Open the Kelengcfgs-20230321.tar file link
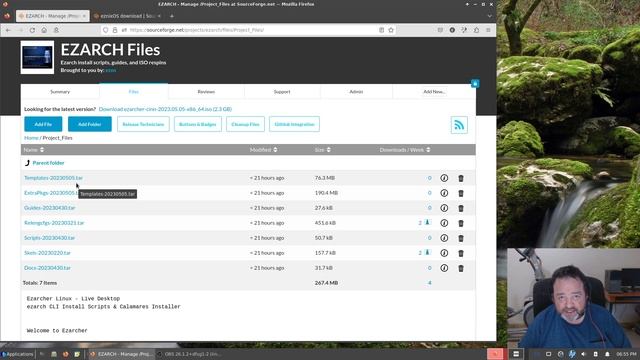The width and height of the screenshot is (640, 360). [x=54, y=223]
